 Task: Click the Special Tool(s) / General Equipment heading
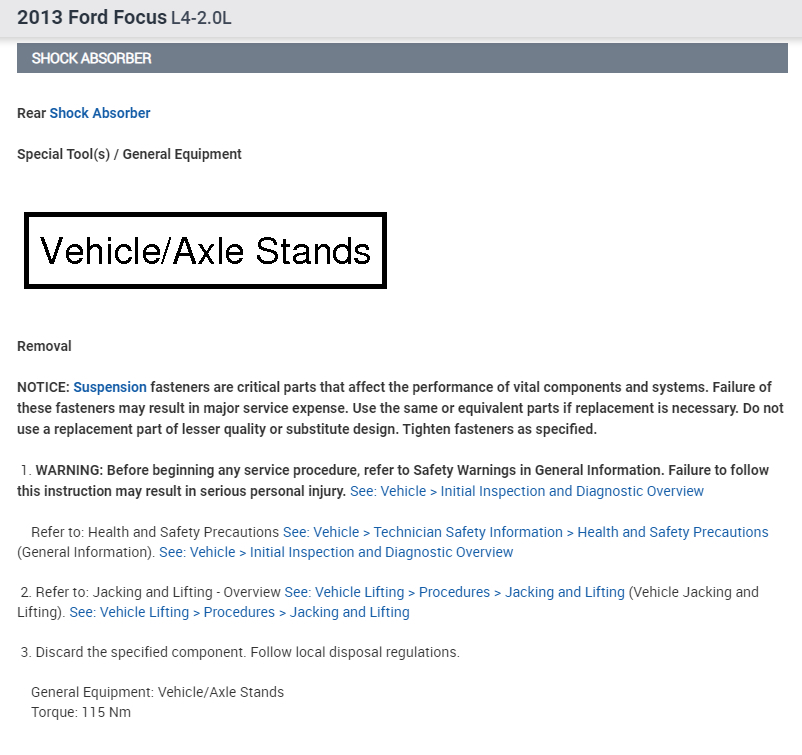click(x=129, y=154)
